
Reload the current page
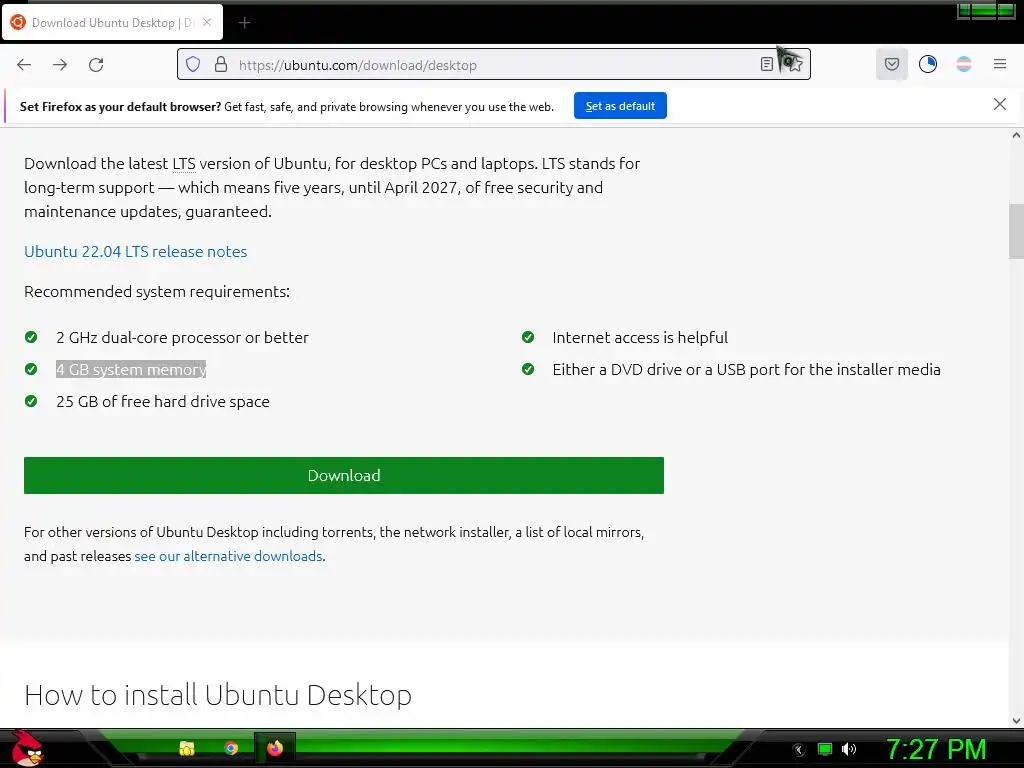pyautogui.click(x=96, y=65)
